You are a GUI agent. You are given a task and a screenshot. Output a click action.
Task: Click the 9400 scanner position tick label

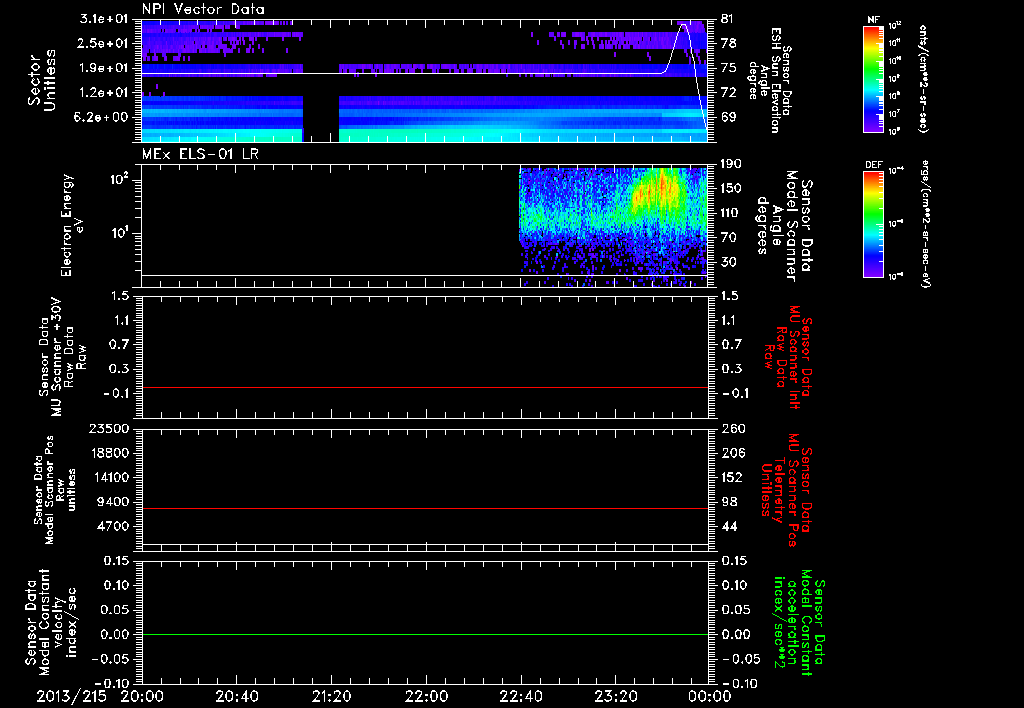pos(112,502)
